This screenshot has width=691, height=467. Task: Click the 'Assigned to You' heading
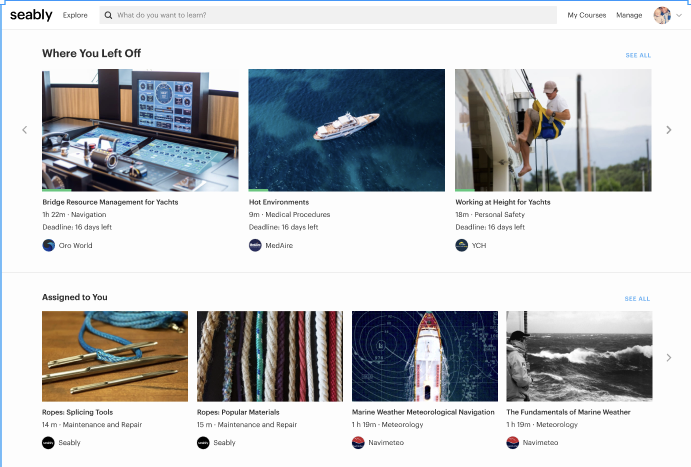point(75,297)
